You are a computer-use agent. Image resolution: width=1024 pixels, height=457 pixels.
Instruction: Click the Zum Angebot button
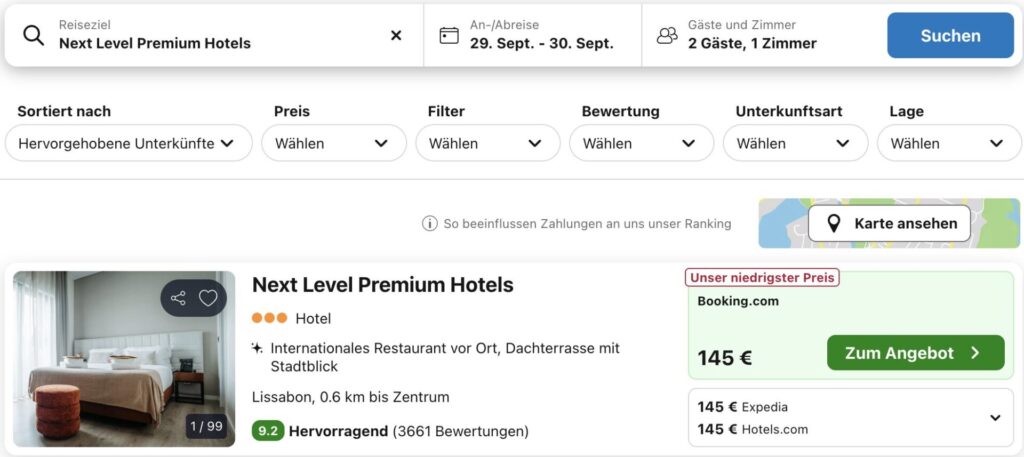click(915, 353)
